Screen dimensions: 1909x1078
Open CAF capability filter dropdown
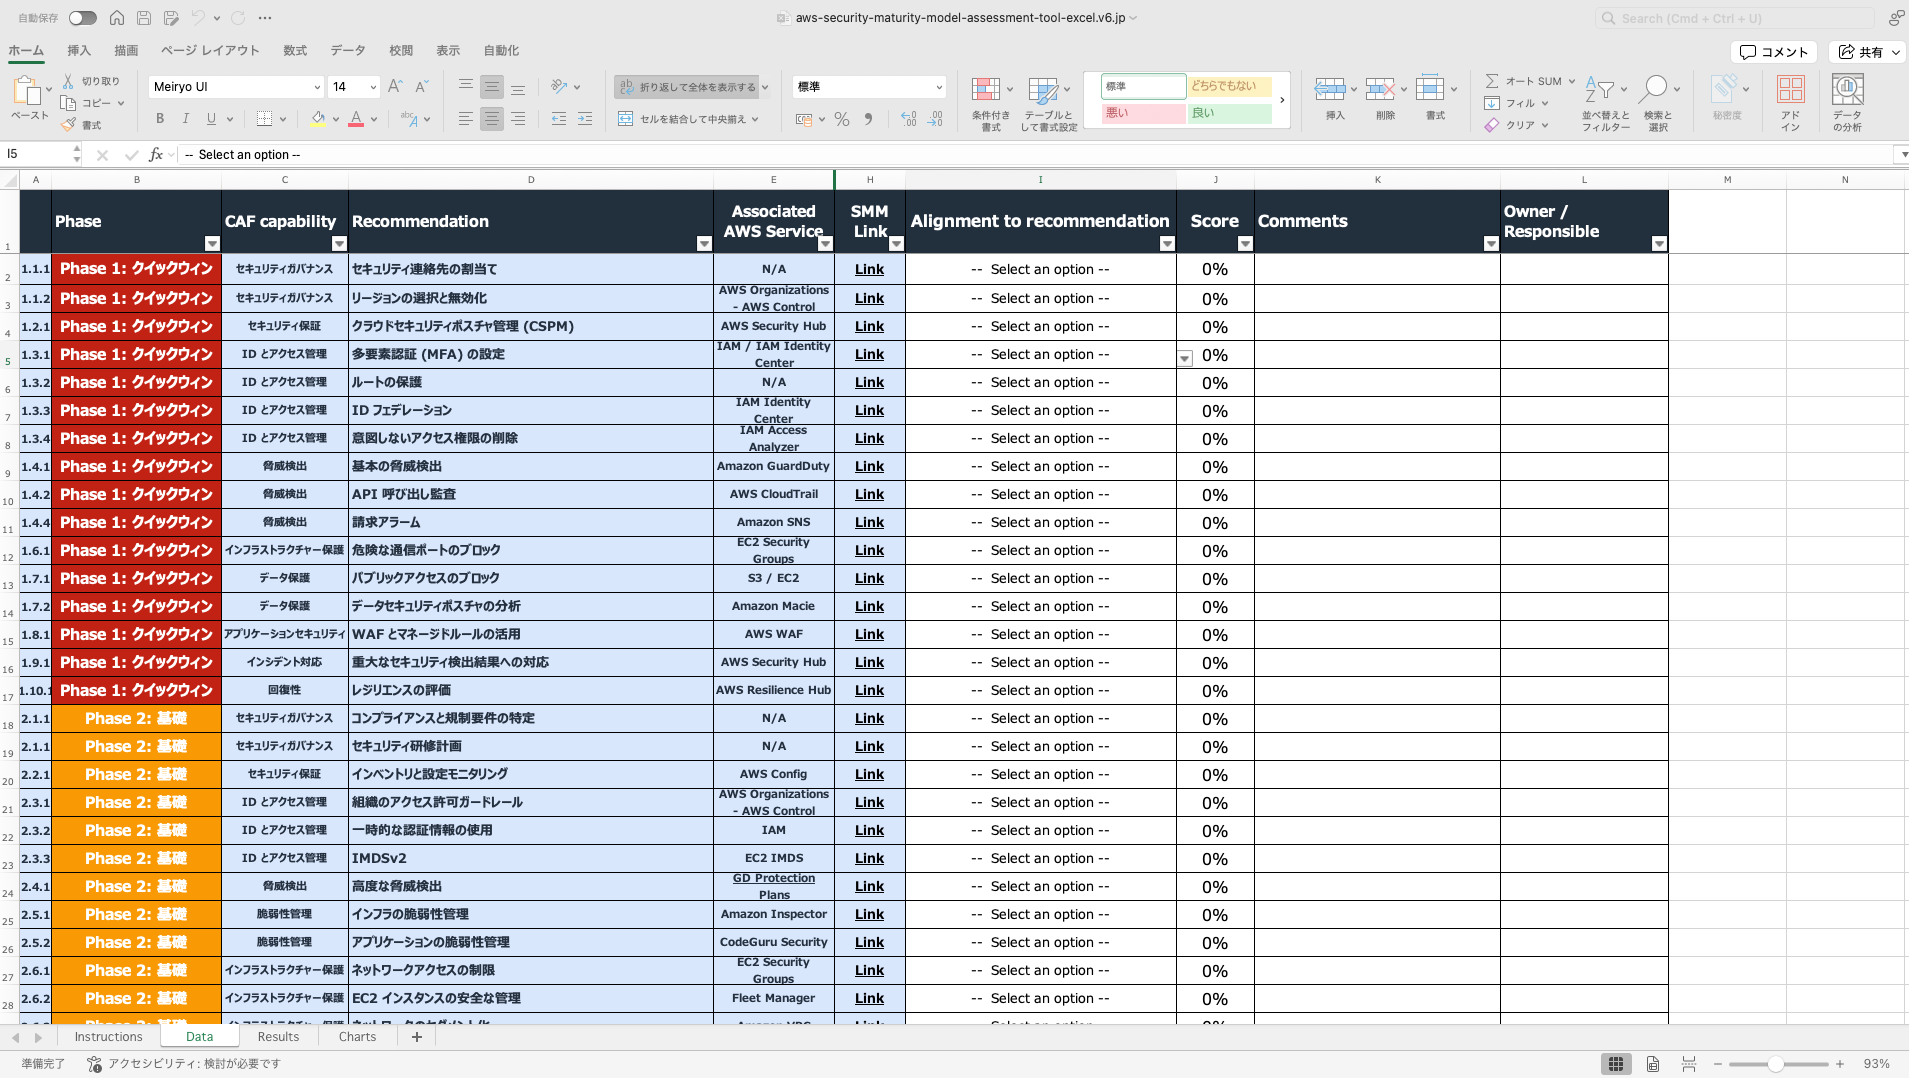[x=339, y=244]
